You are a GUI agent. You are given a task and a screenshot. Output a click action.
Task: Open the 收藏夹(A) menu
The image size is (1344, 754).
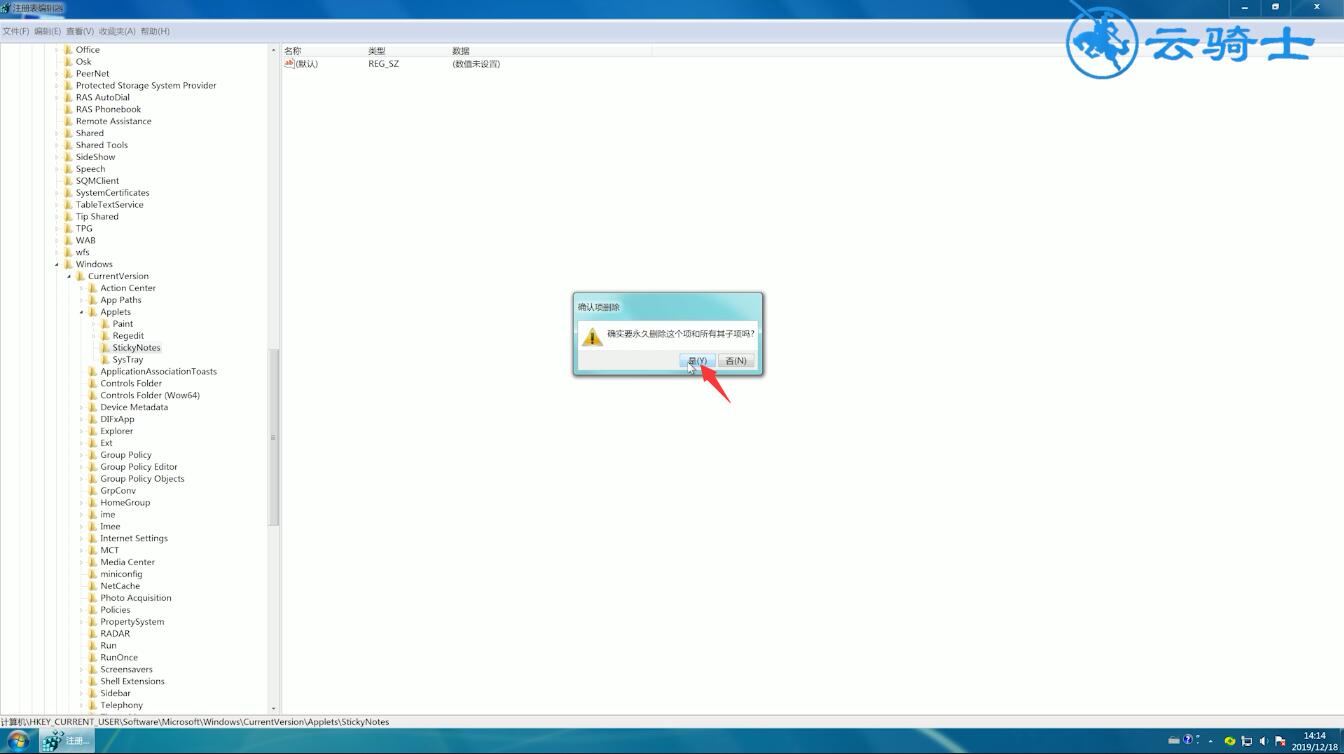point(117,31)
